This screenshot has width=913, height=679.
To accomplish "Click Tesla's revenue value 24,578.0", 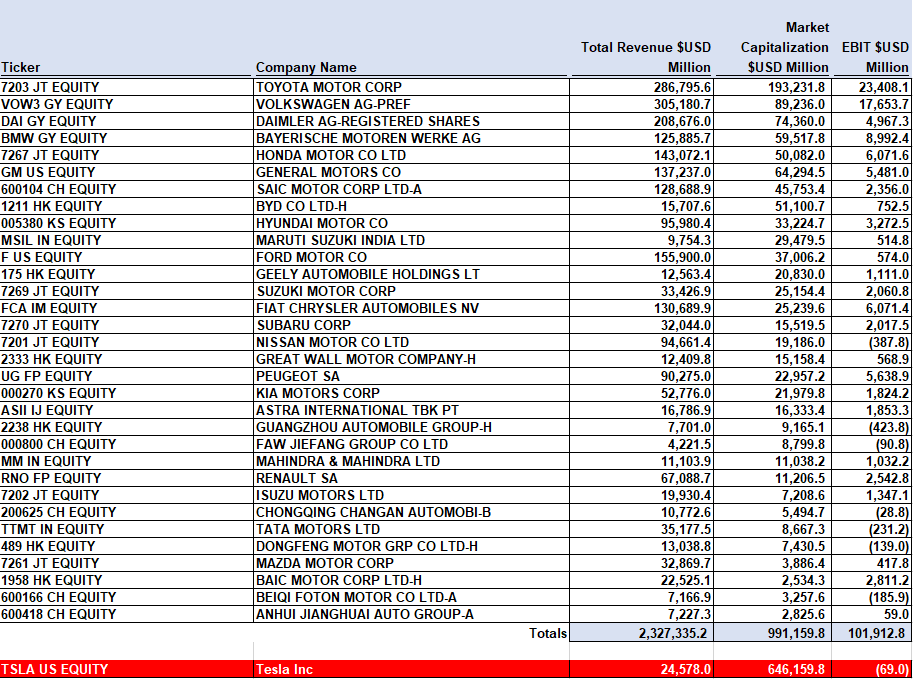I will click(x=686, y=669).
